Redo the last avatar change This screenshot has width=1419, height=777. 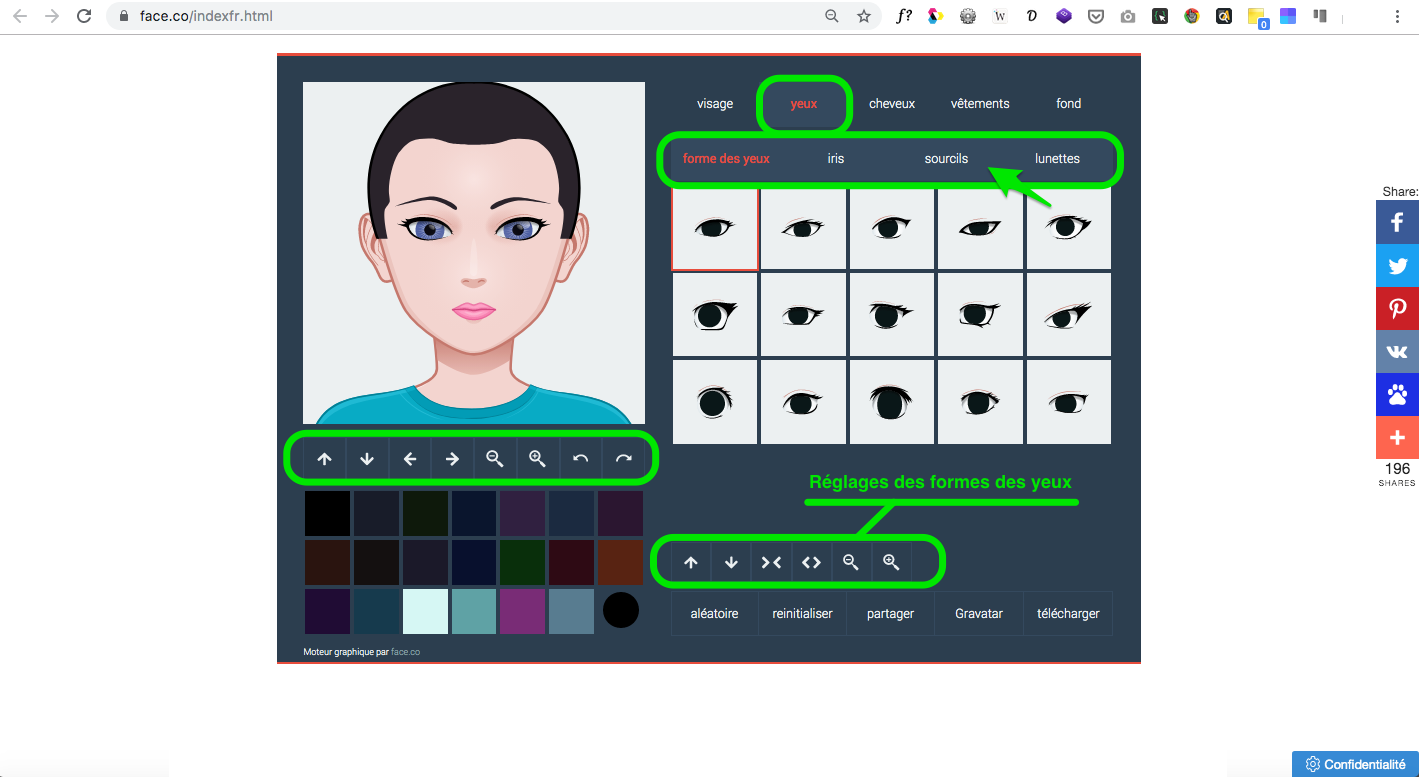(623, 459)
